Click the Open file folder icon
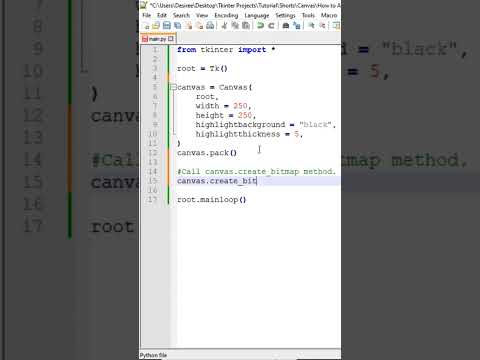The height and width of the screenshot is (360, 480). point(156,26)
